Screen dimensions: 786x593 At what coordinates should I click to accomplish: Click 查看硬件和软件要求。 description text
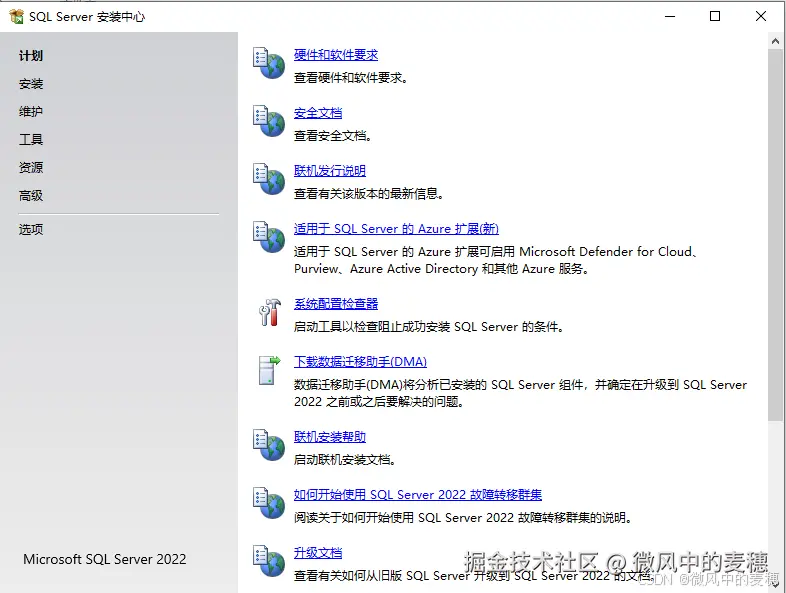(350, 78)
